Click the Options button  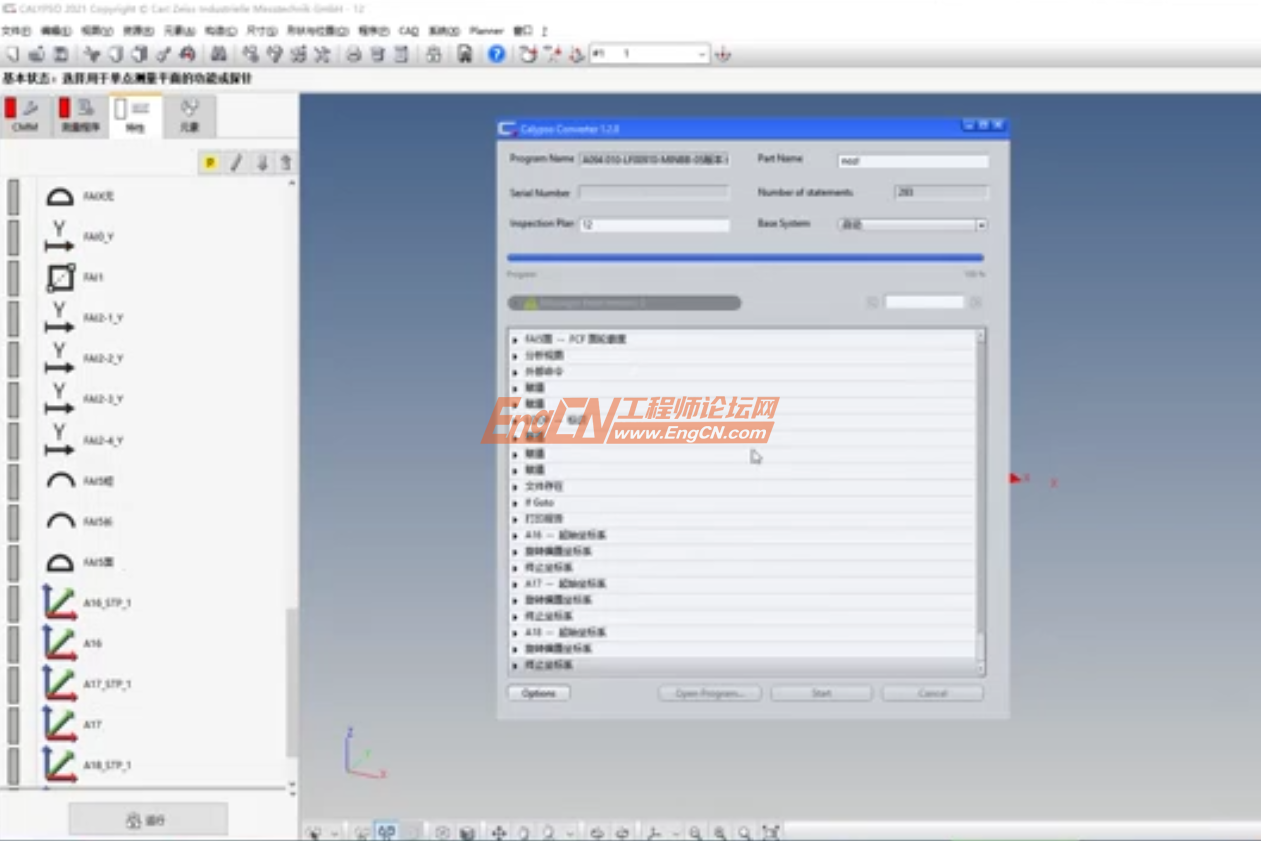pos(538,693)
